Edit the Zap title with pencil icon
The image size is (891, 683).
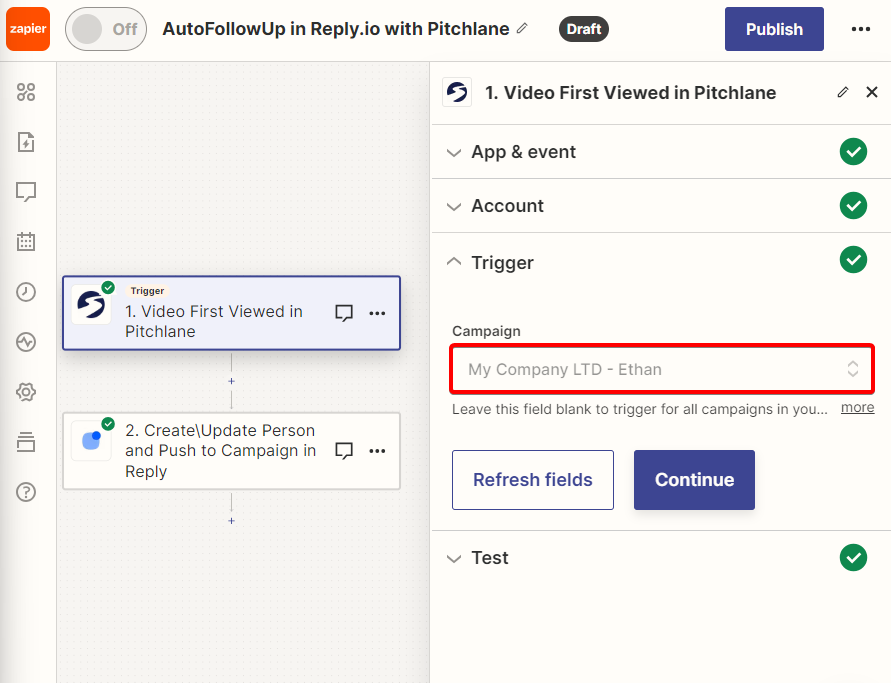point(522,28)
